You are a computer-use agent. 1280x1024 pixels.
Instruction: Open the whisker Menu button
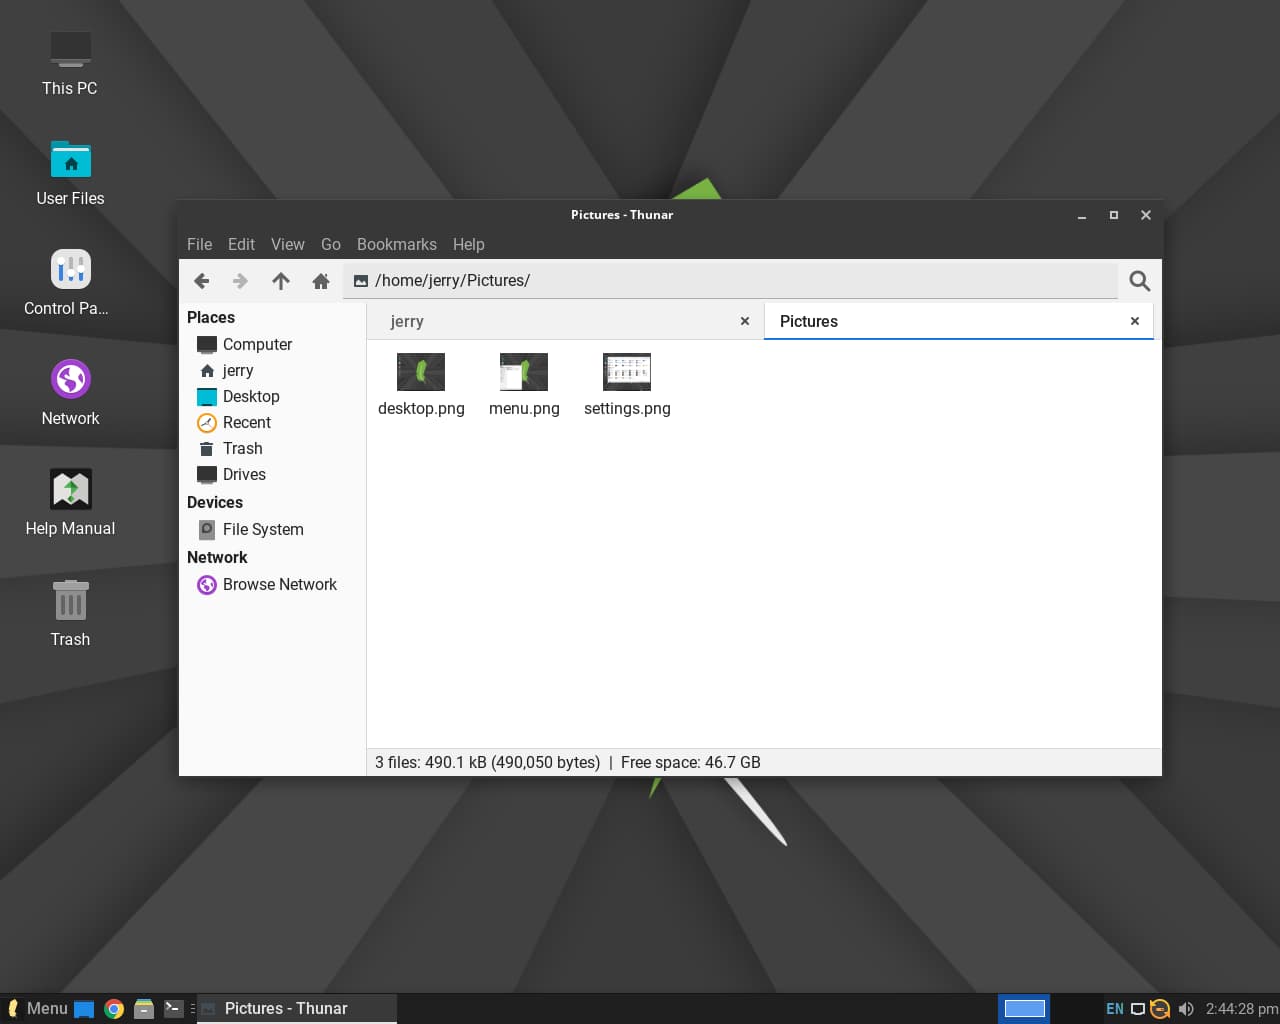click(36, 1008)
